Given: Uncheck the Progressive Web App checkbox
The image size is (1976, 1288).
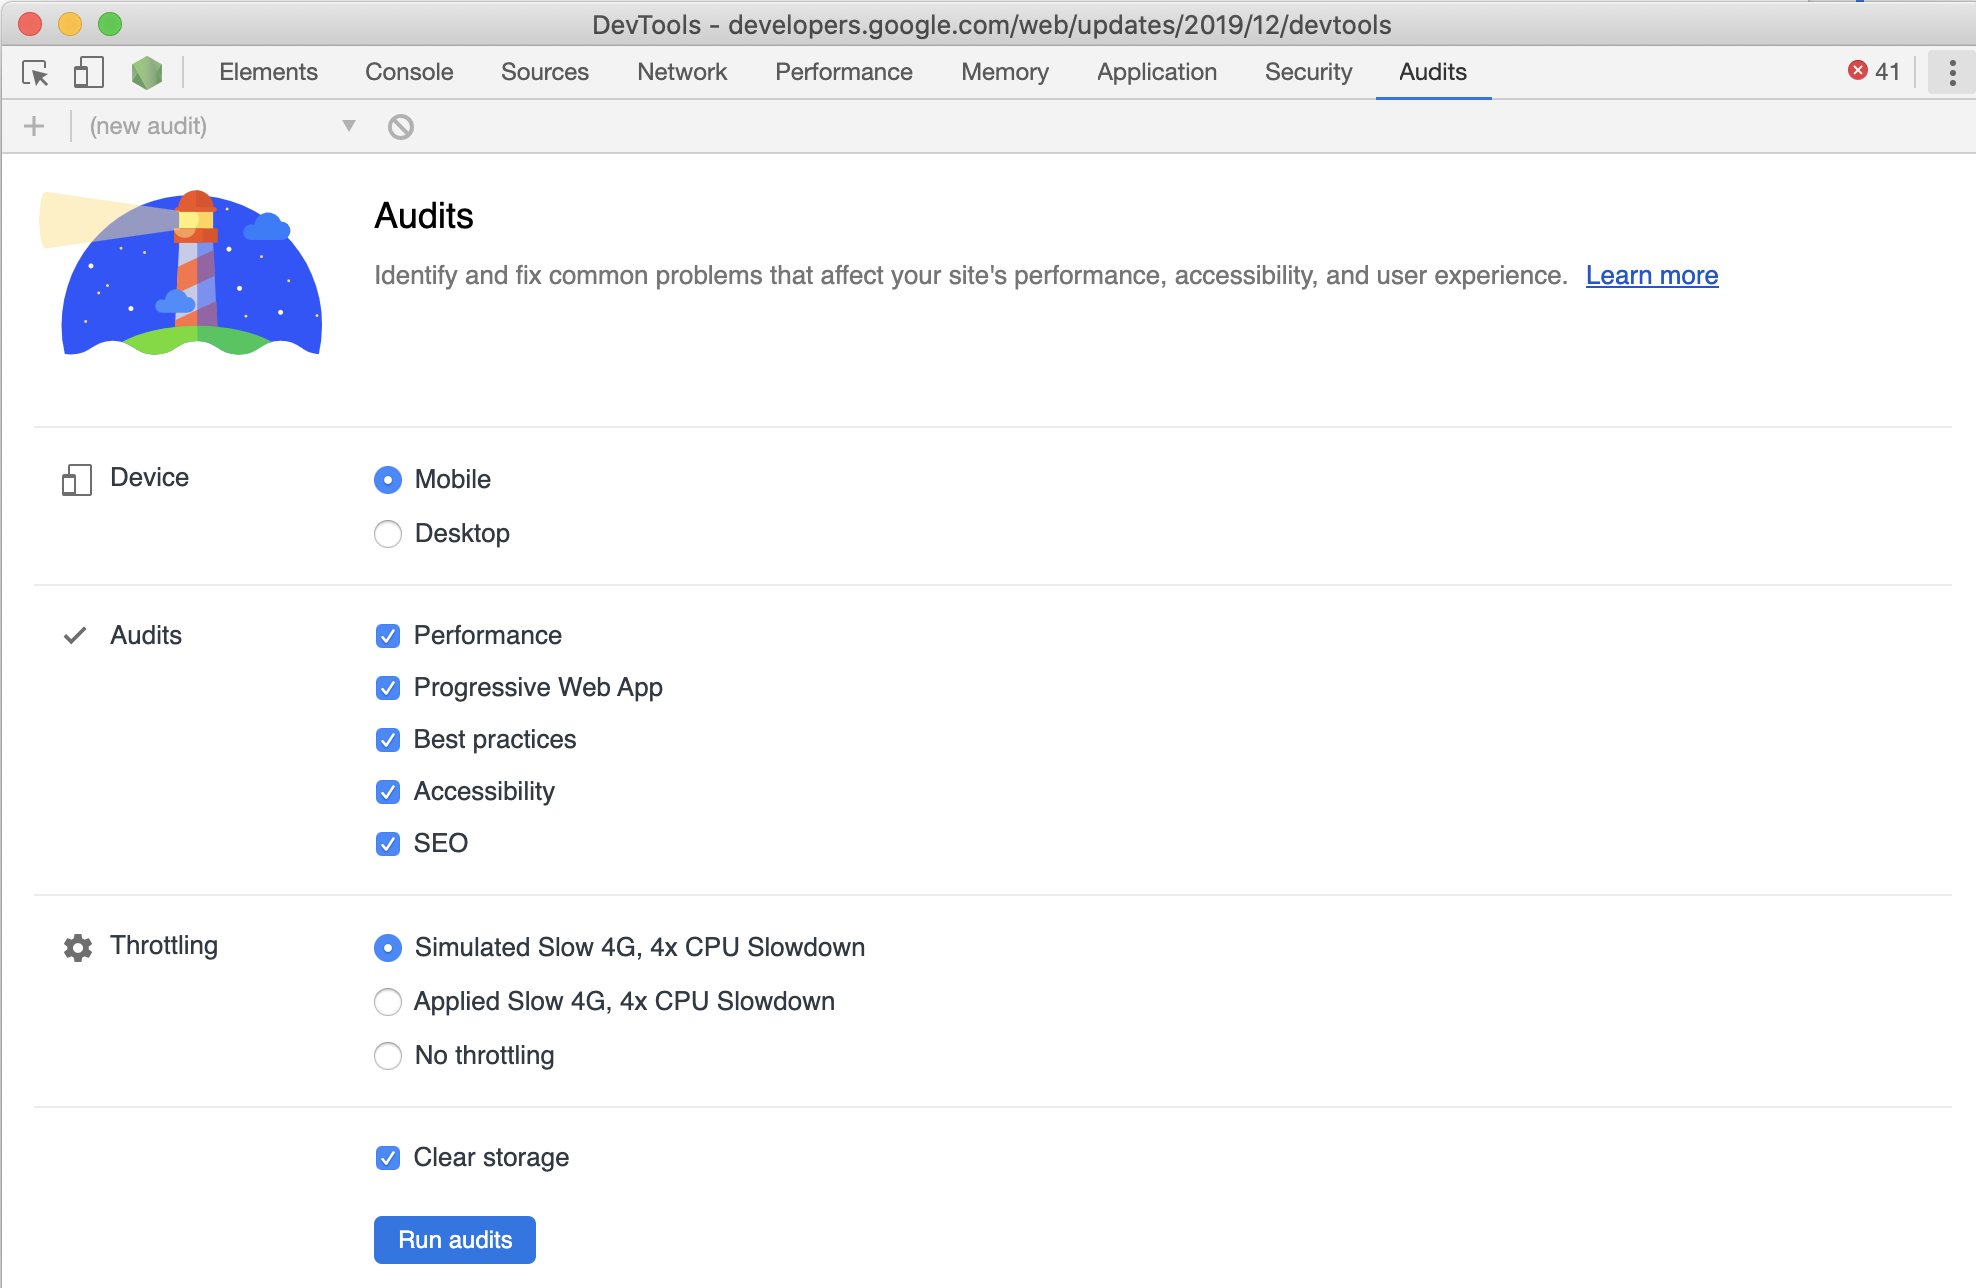Looking at the screenshot, I should pos(388,688).
